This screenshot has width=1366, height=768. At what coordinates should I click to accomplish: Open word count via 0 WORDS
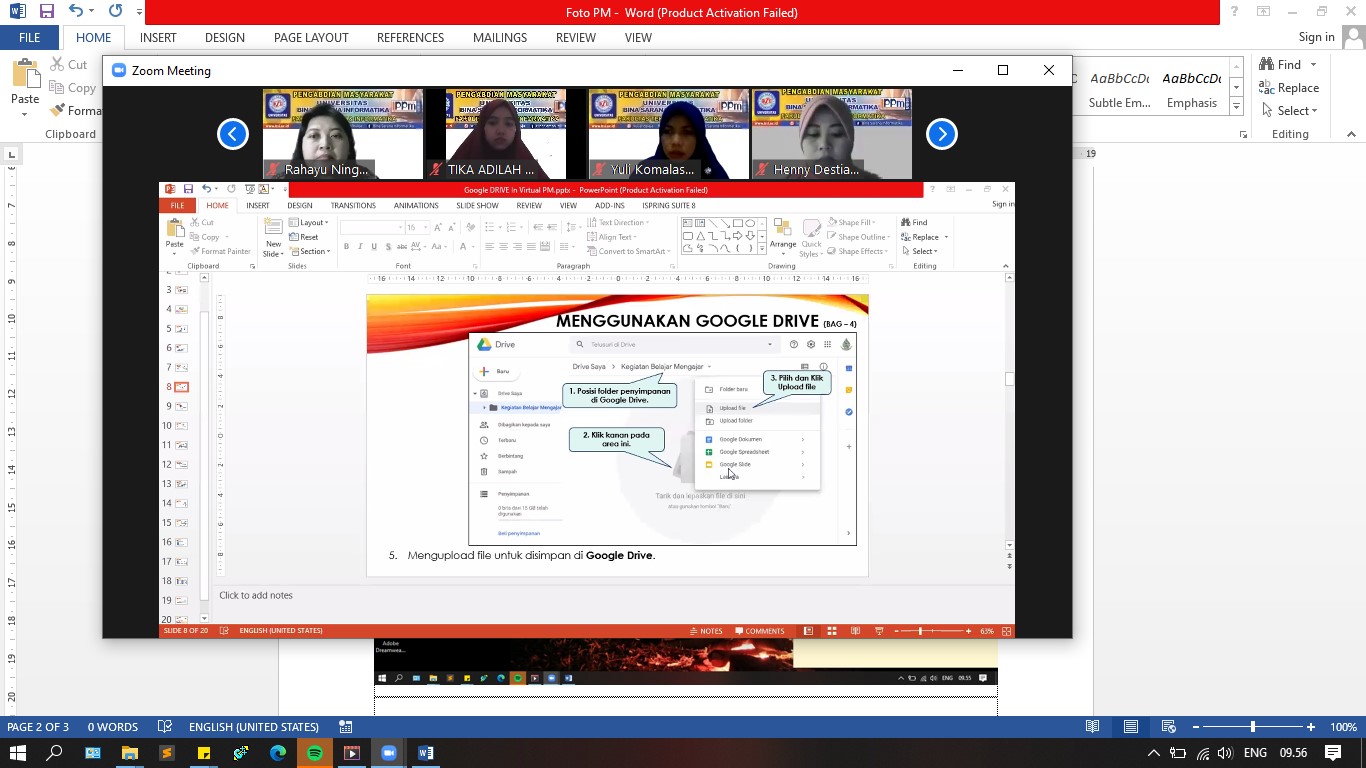(112, 727)
